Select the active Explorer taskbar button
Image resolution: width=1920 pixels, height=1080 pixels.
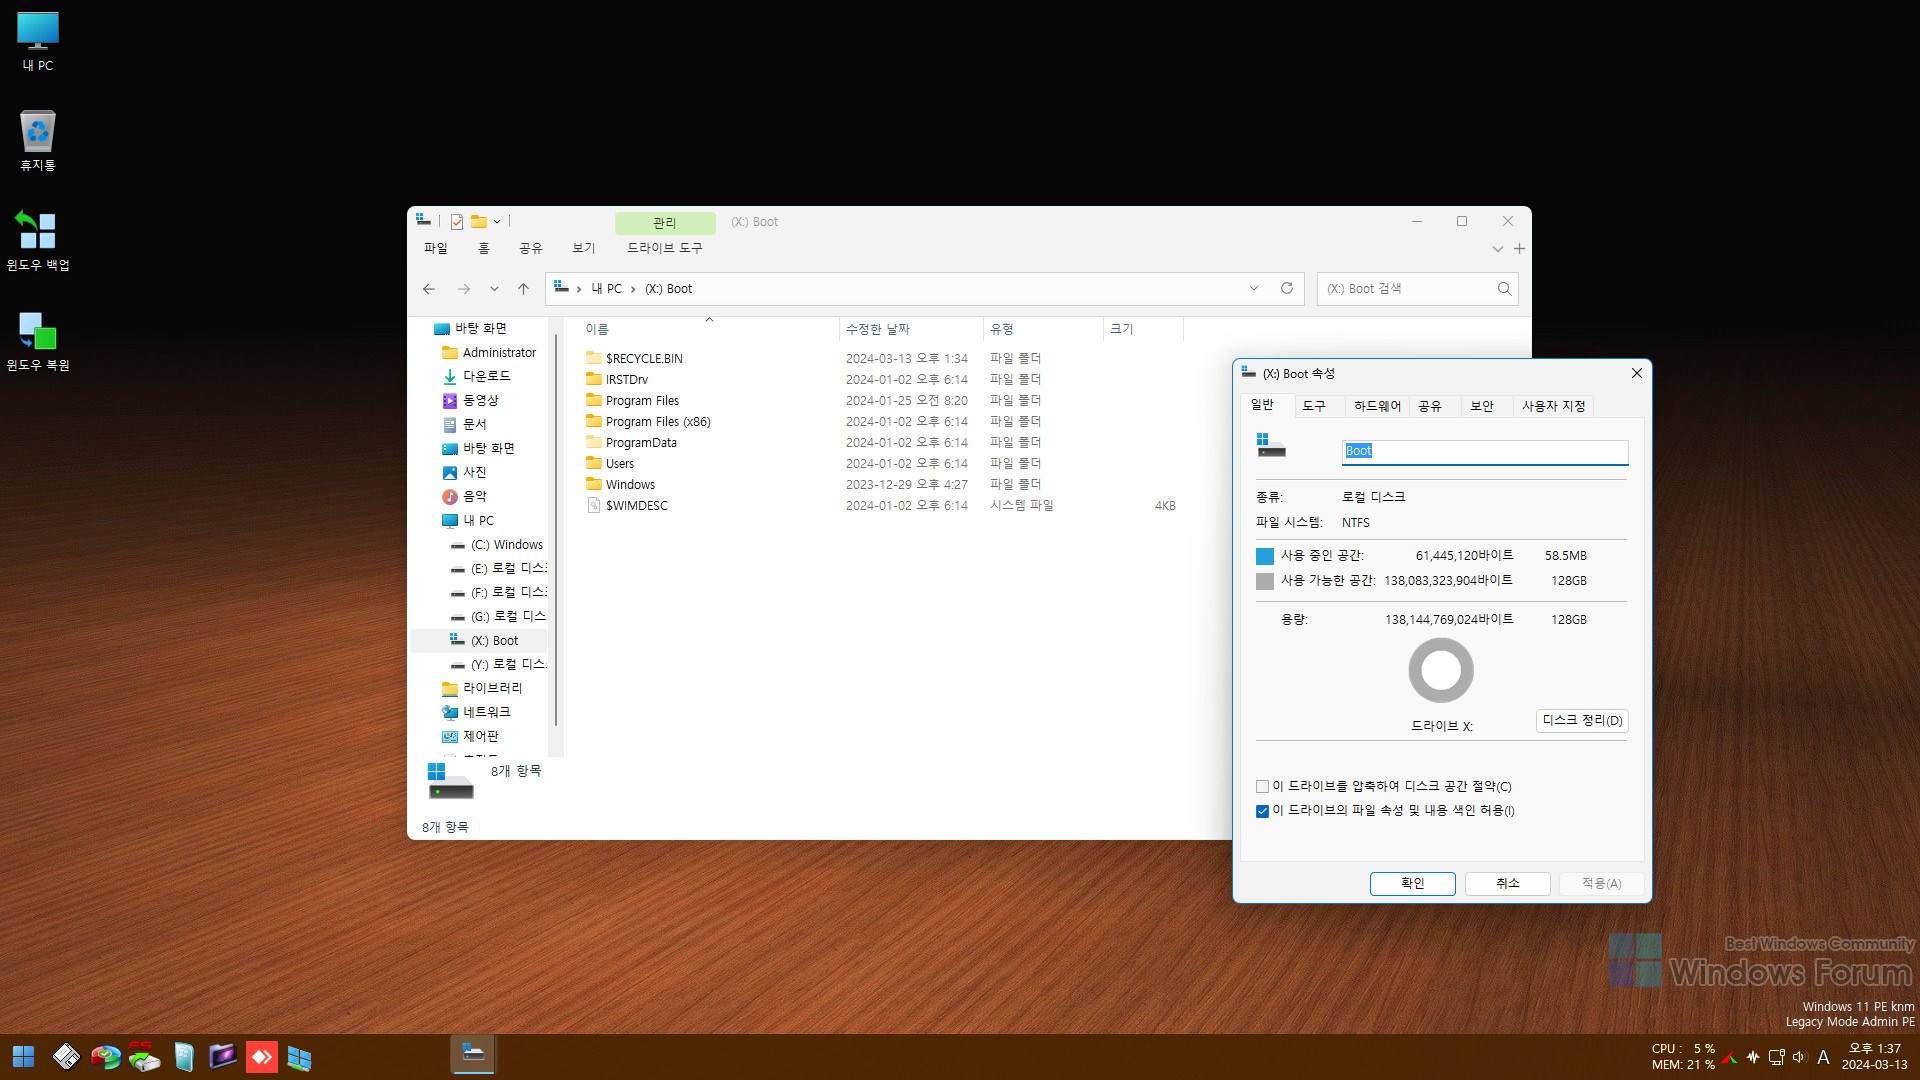(x=473, y=1056)
